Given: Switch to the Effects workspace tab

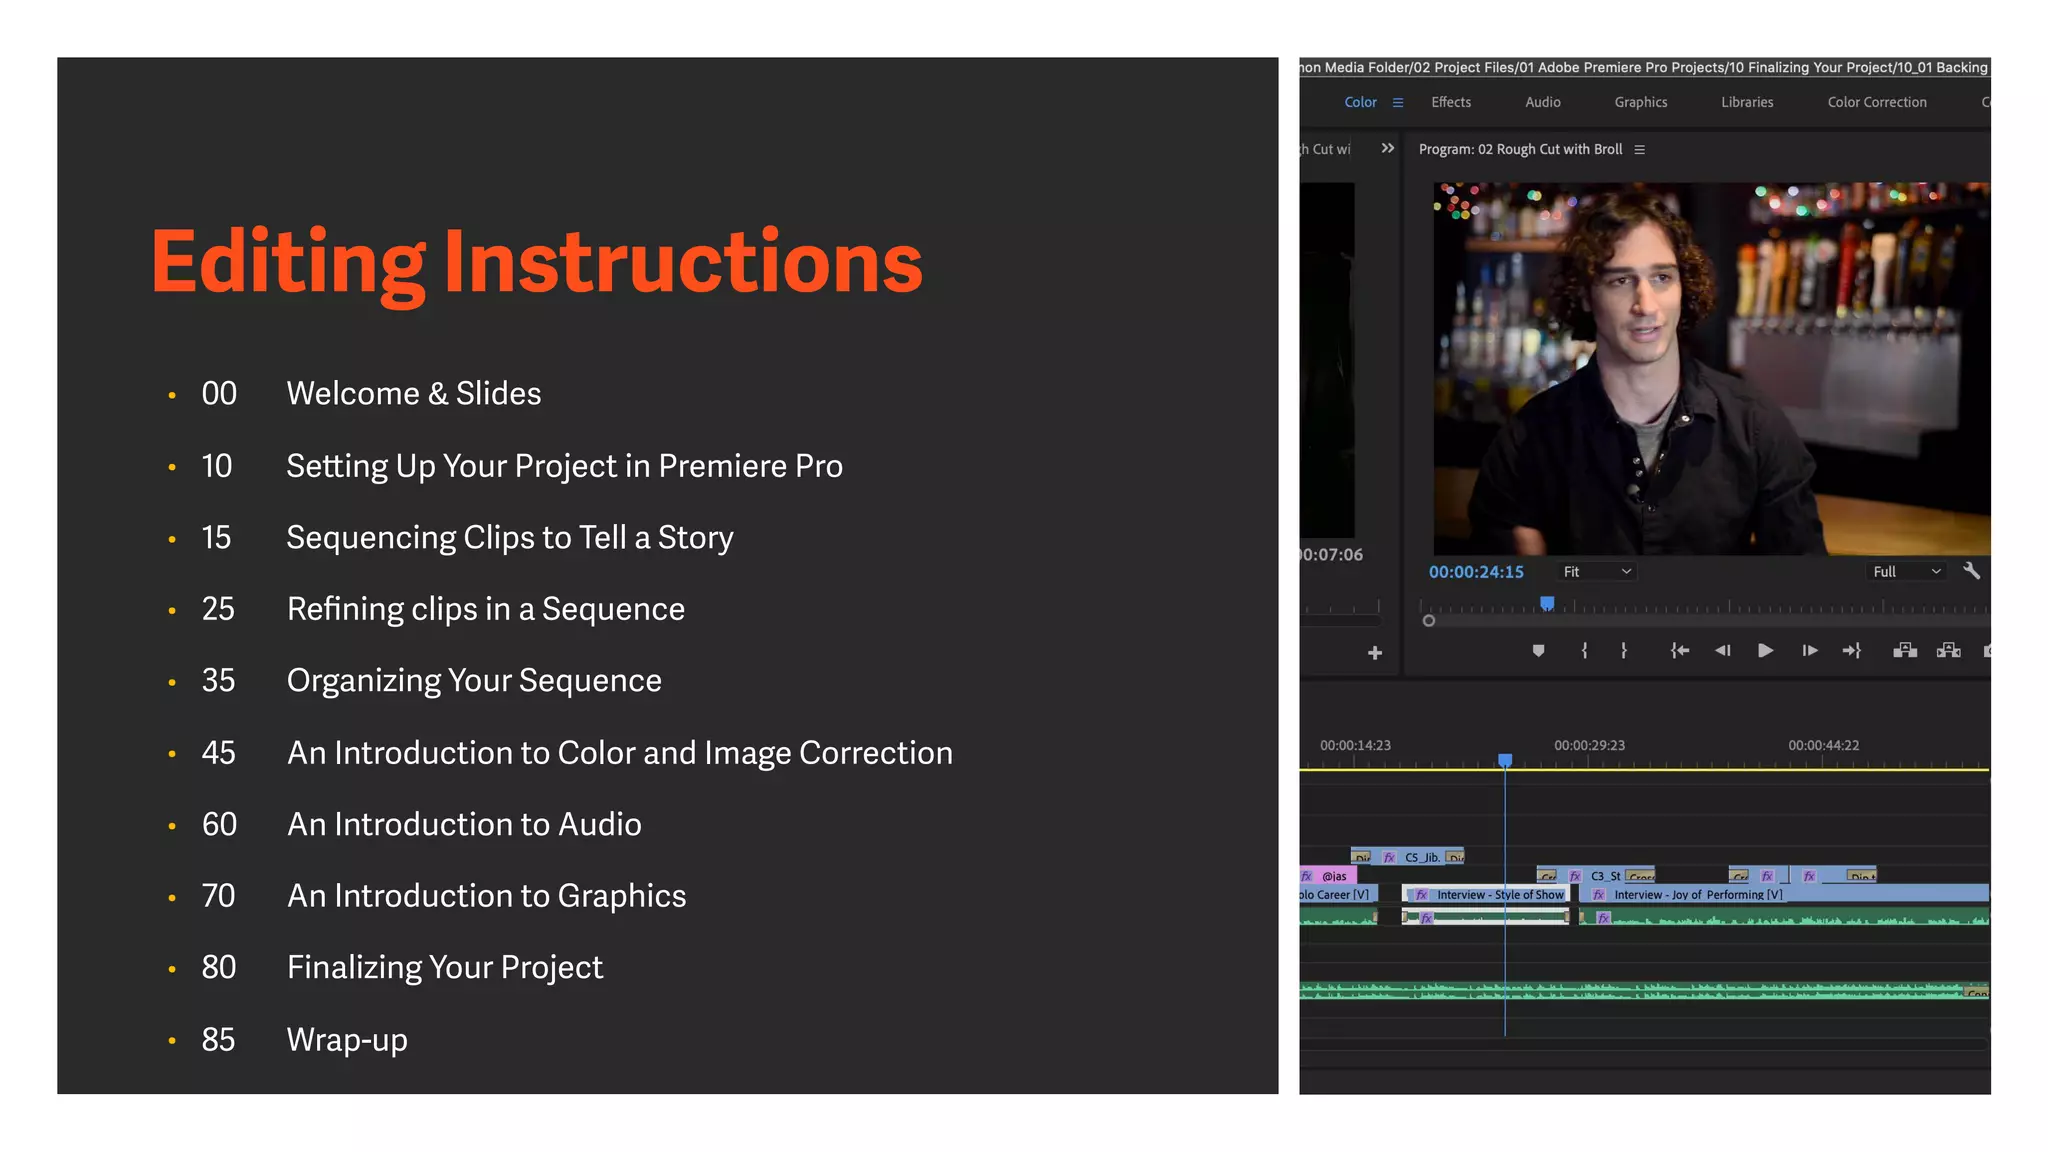Looking at the screenshot, I should [x=1450, y=102].
